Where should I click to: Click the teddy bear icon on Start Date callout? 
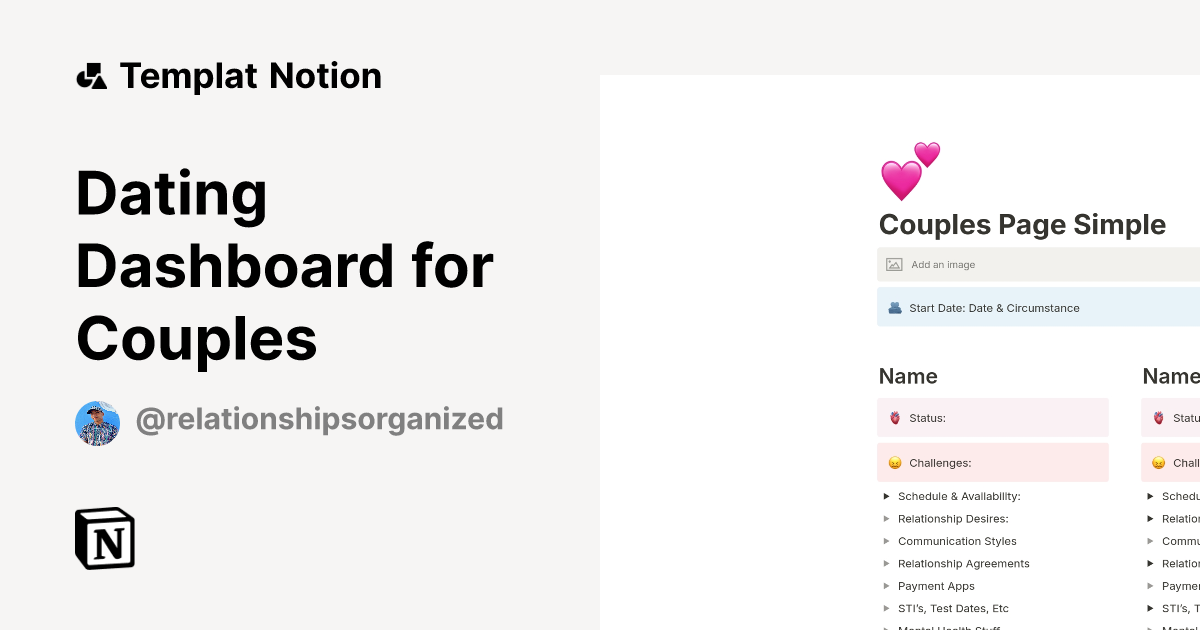tap(893, 307)
